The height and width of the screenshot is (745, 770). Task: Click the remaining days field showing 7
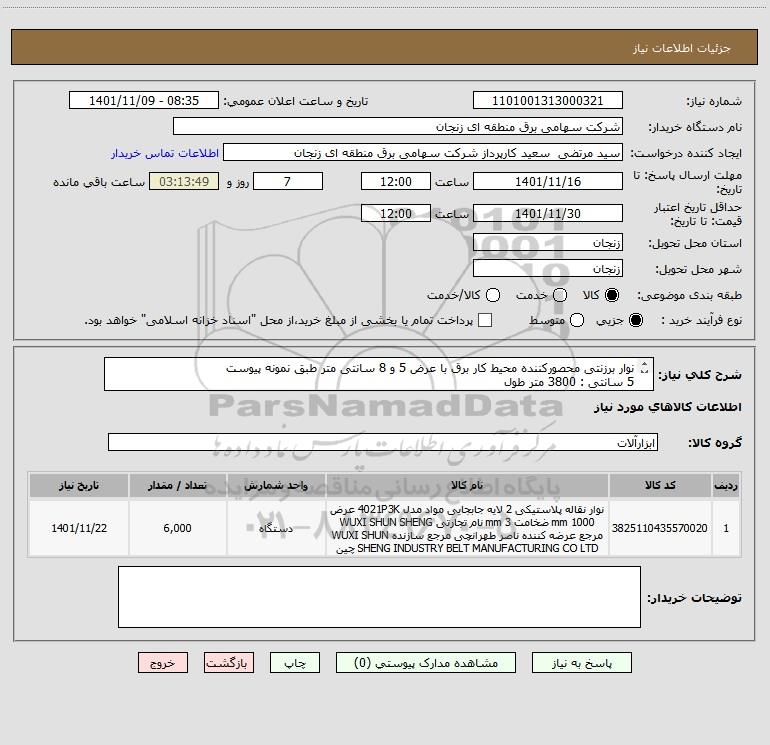tap(288, 181)
